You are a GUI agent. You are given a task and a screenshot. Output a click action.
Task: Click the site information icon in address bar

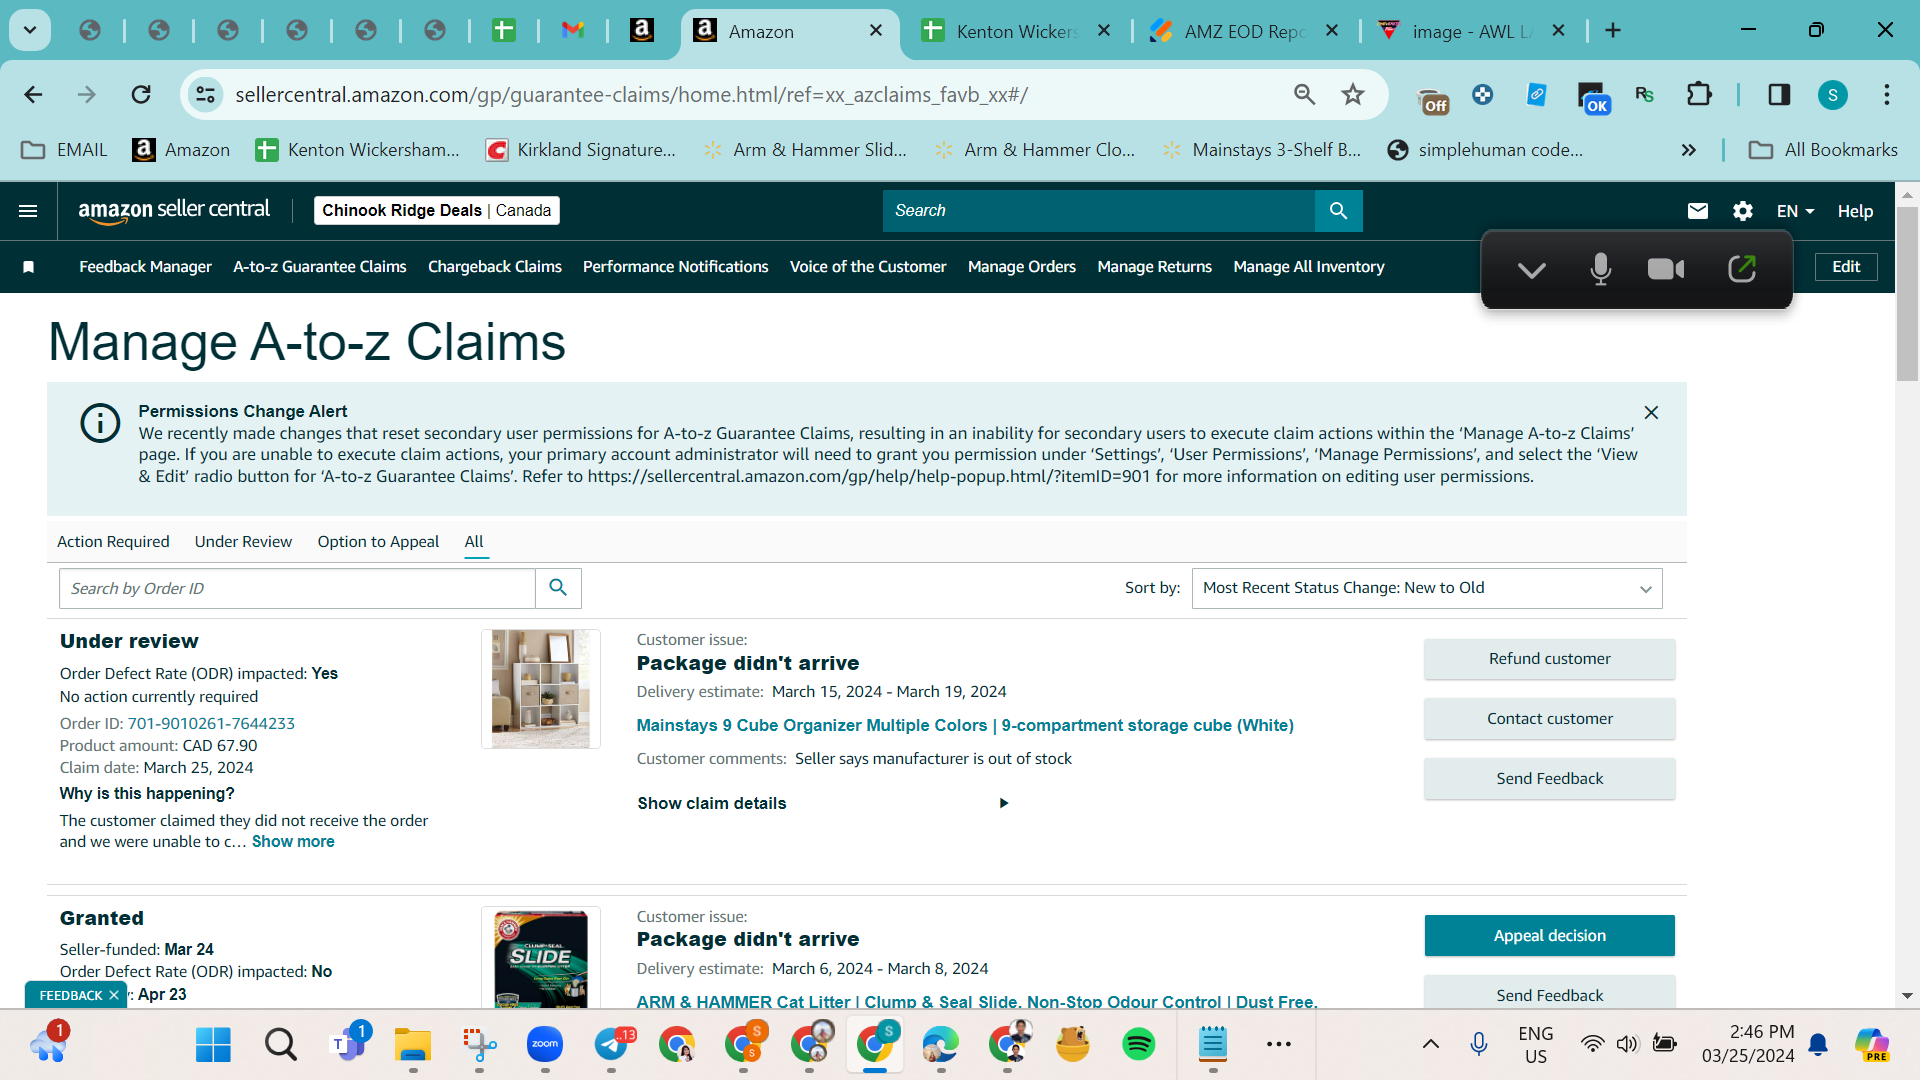click(x=205, y=95)
